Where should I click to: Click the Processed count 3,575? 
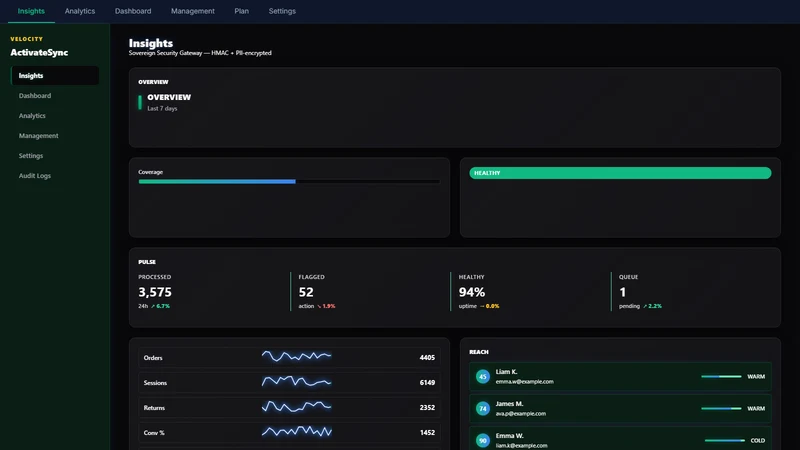(x=155, y=292)
